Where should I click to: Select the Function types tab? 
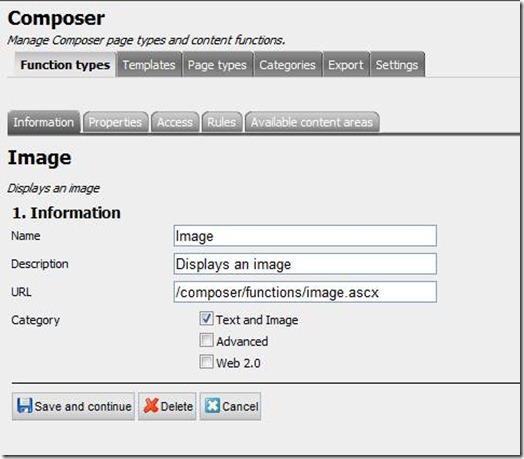[x=65, y=65]
